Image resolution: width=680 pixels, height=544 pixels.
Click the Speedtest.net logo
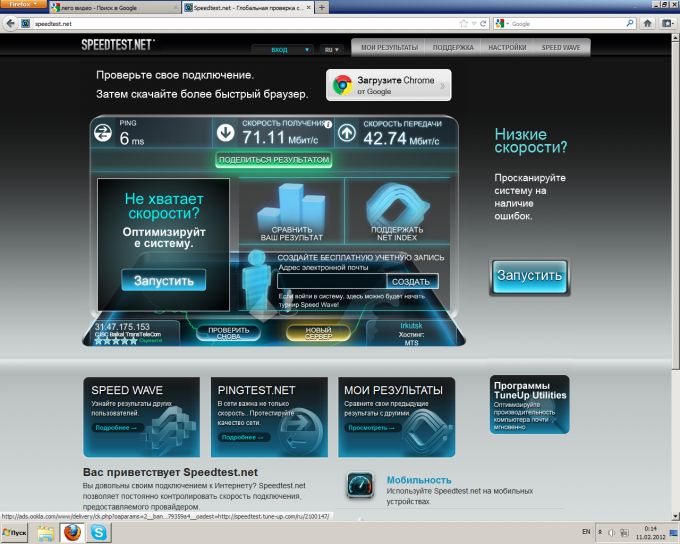pos(118,45)
